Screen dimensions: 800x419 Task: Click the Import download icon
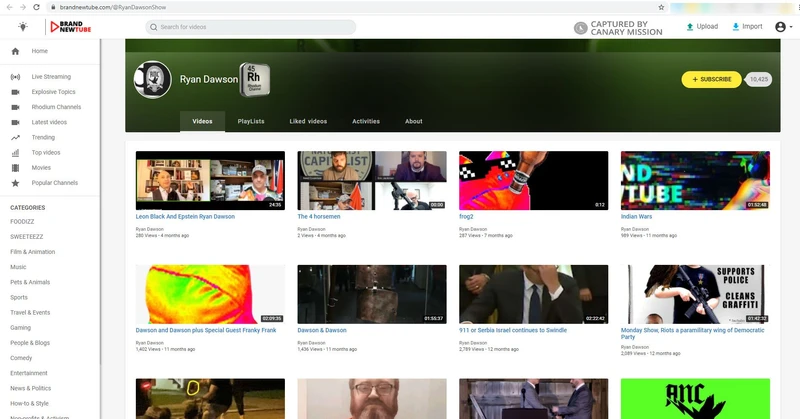pos(735,27)
